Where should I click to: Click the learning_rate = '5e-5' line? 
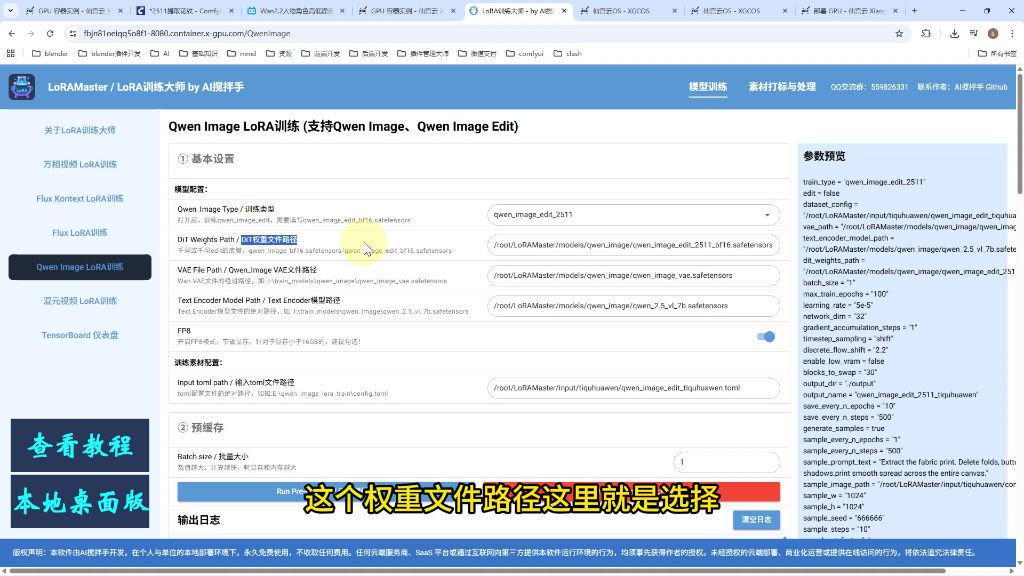[x=838, y=306]
